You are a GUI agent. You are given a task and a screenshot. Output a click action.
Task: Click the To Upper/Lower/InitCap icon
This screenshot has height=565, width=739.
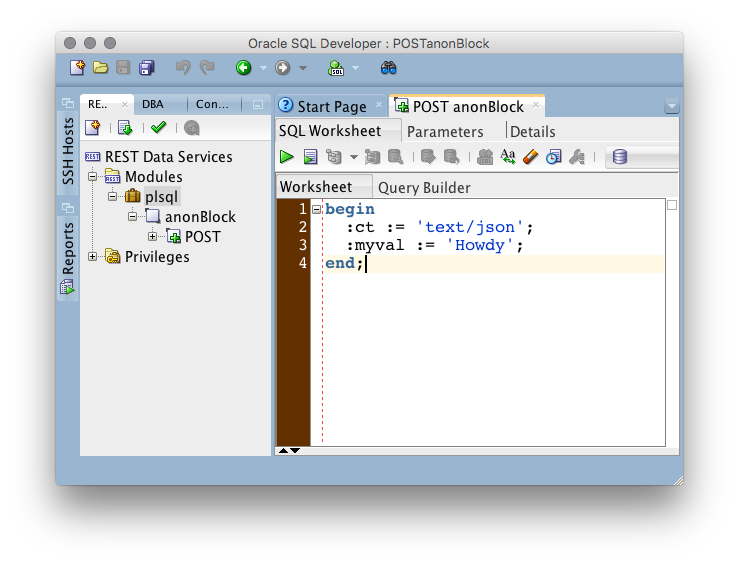click(508, 156)
